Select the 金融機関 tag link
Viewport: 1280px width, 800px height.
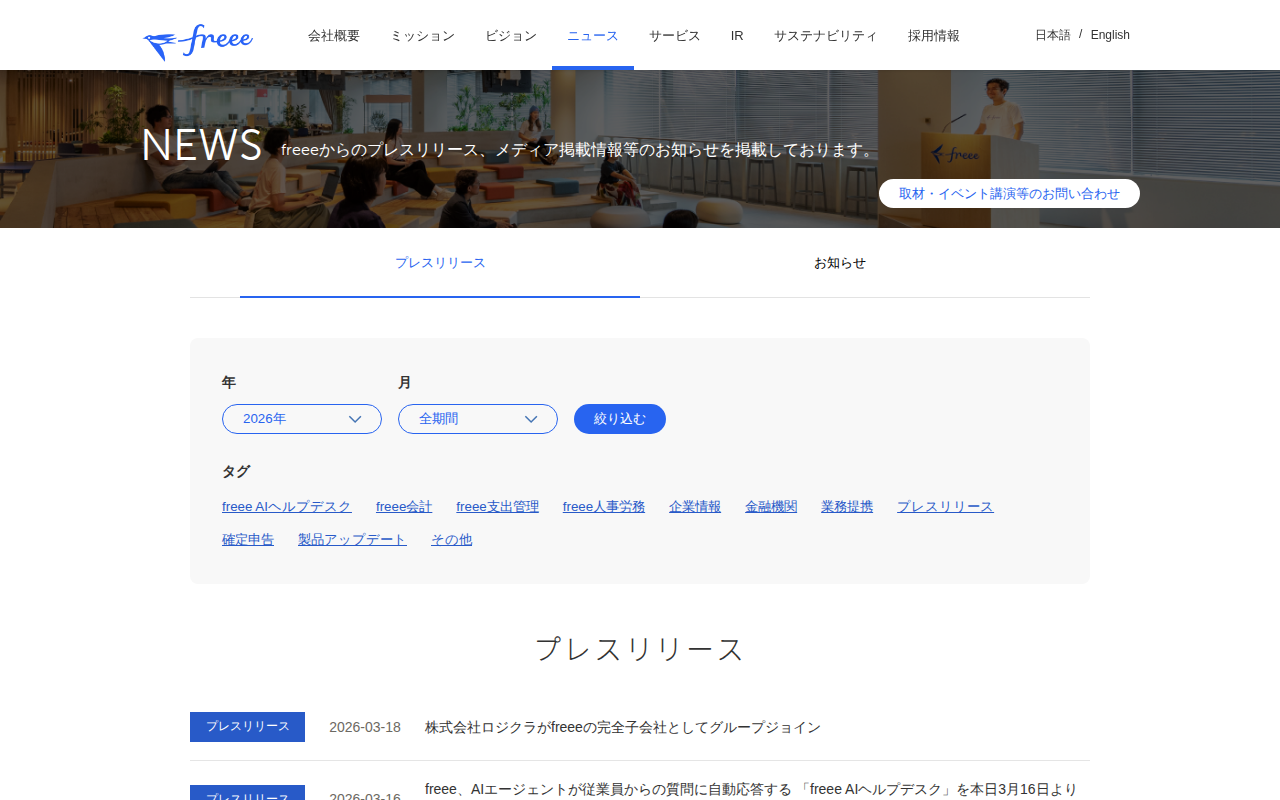771,507
